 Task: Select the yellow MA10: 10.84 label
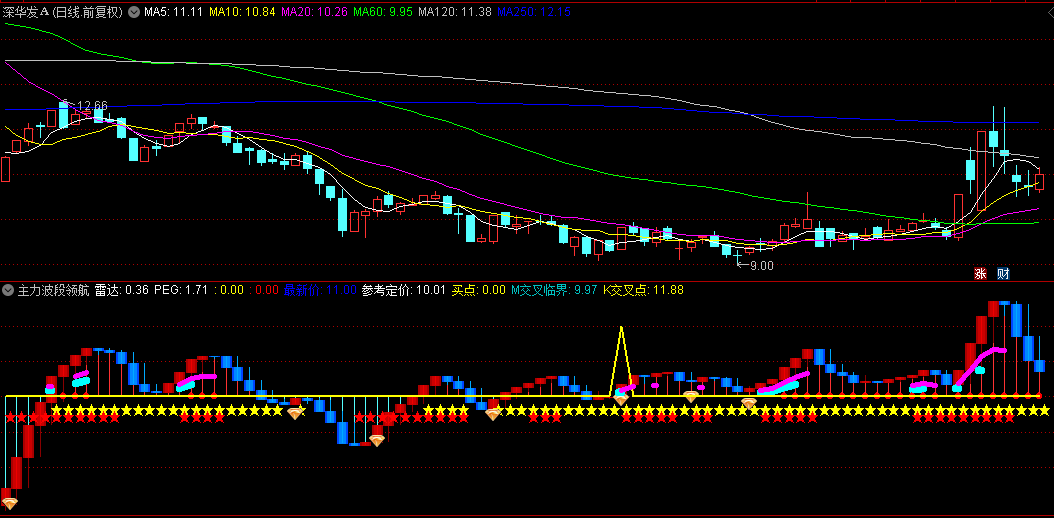pyautogui.click(x=243, y=11)
